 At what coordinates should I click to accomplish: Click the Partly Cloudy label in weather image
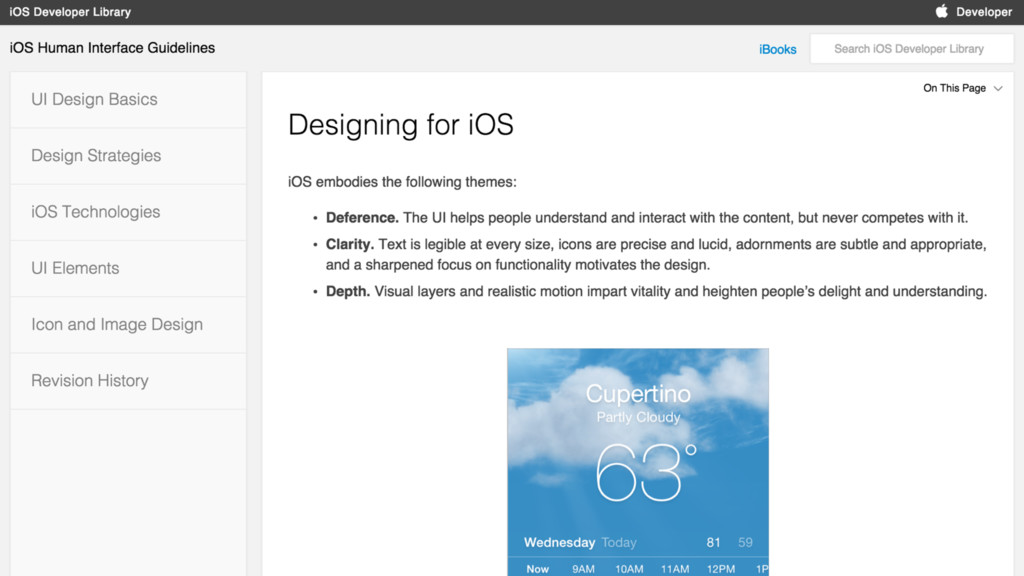point(638,417)
